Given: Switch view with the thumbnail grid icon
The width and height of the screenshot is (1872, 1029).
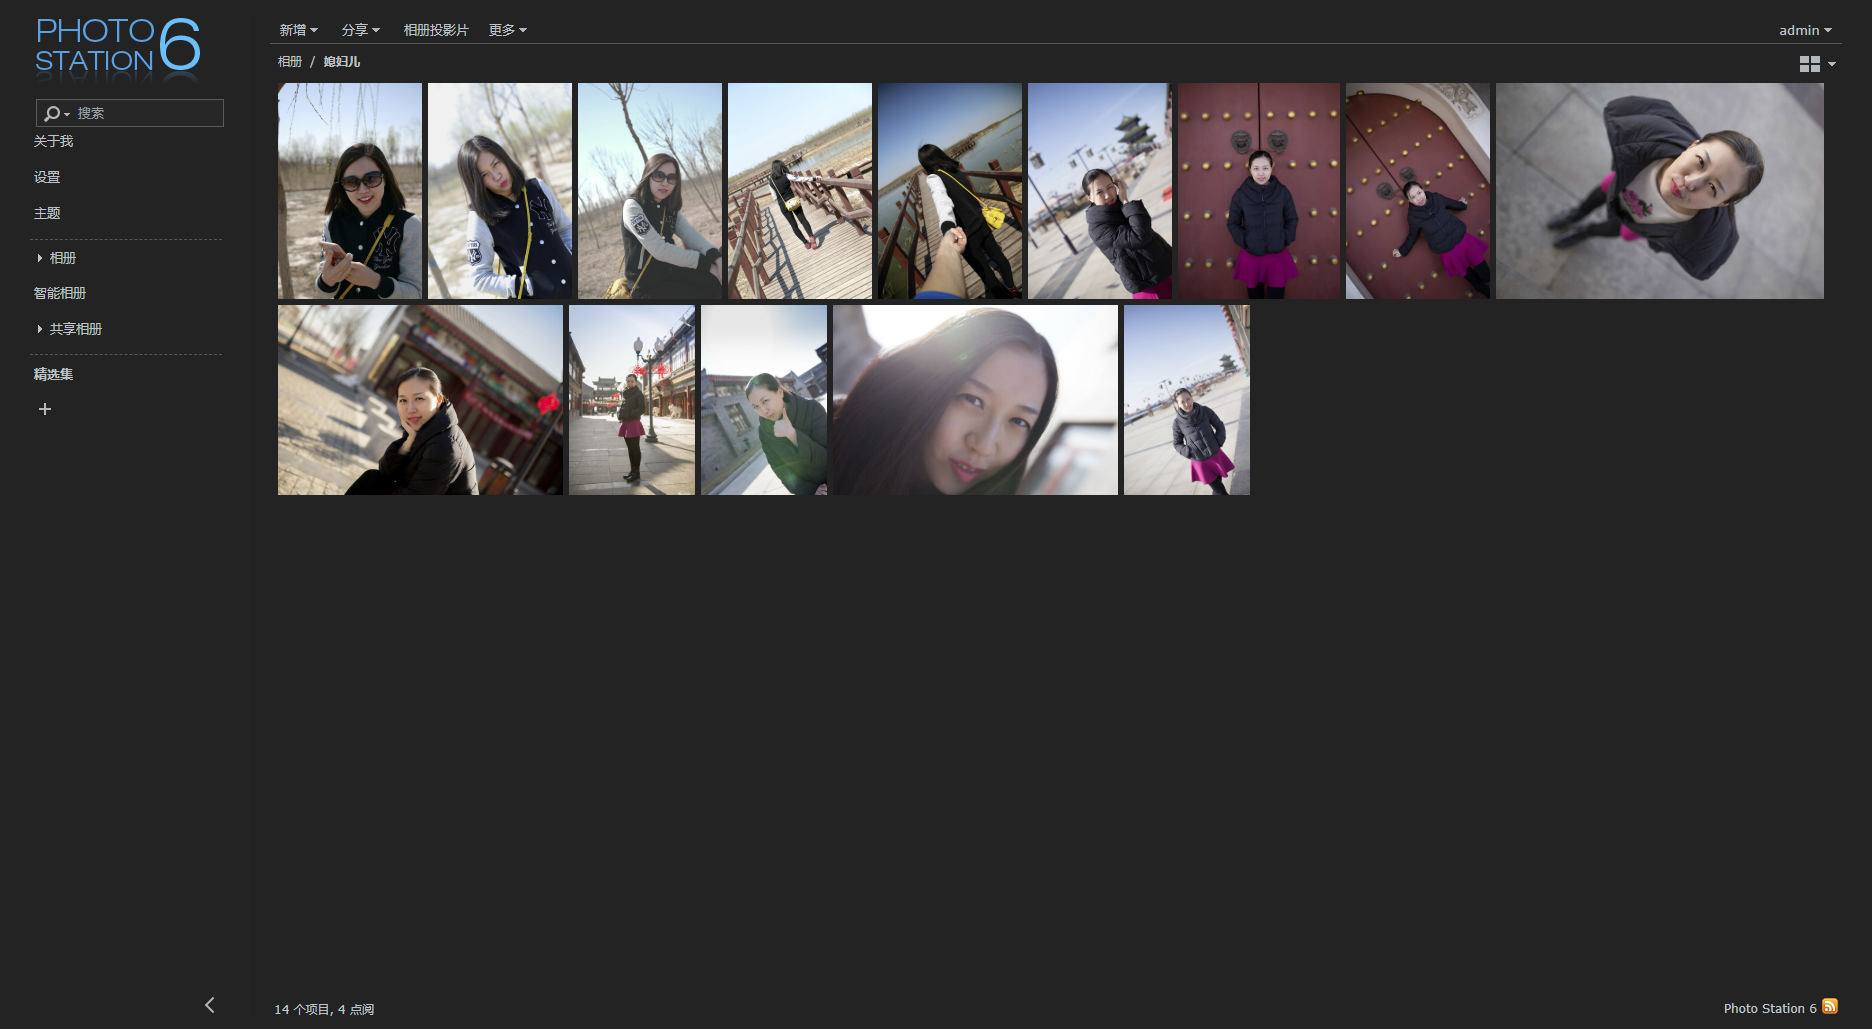Looking at the screenshot, I should [x=1809, y=64].
